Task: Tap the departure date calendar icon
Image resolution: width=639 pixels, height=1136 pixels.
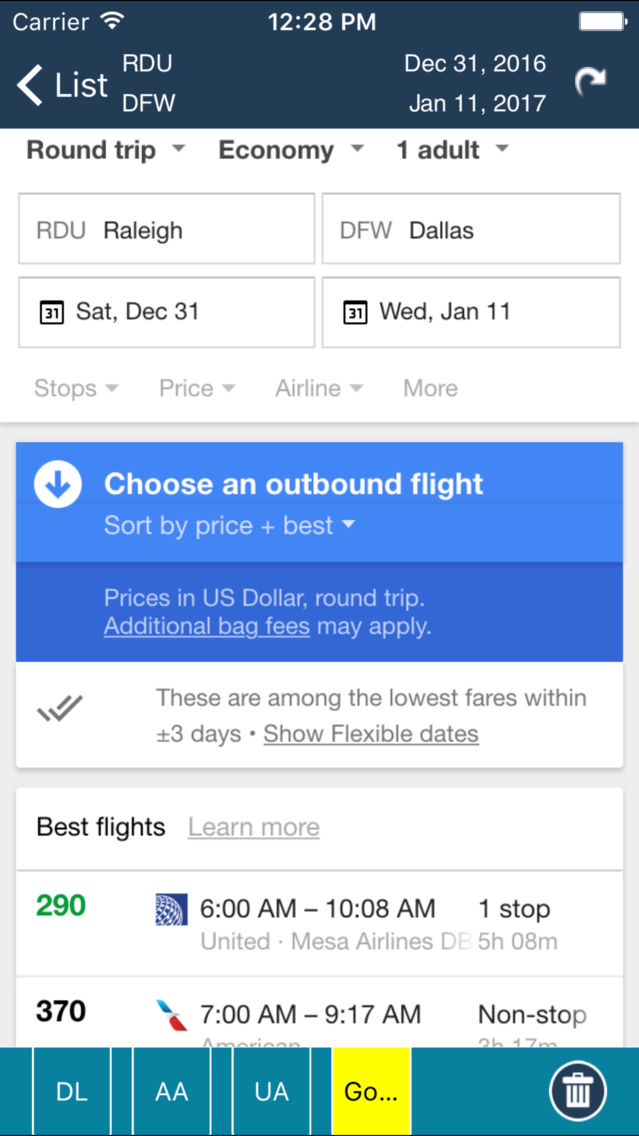Action: [x=52, y=312]
